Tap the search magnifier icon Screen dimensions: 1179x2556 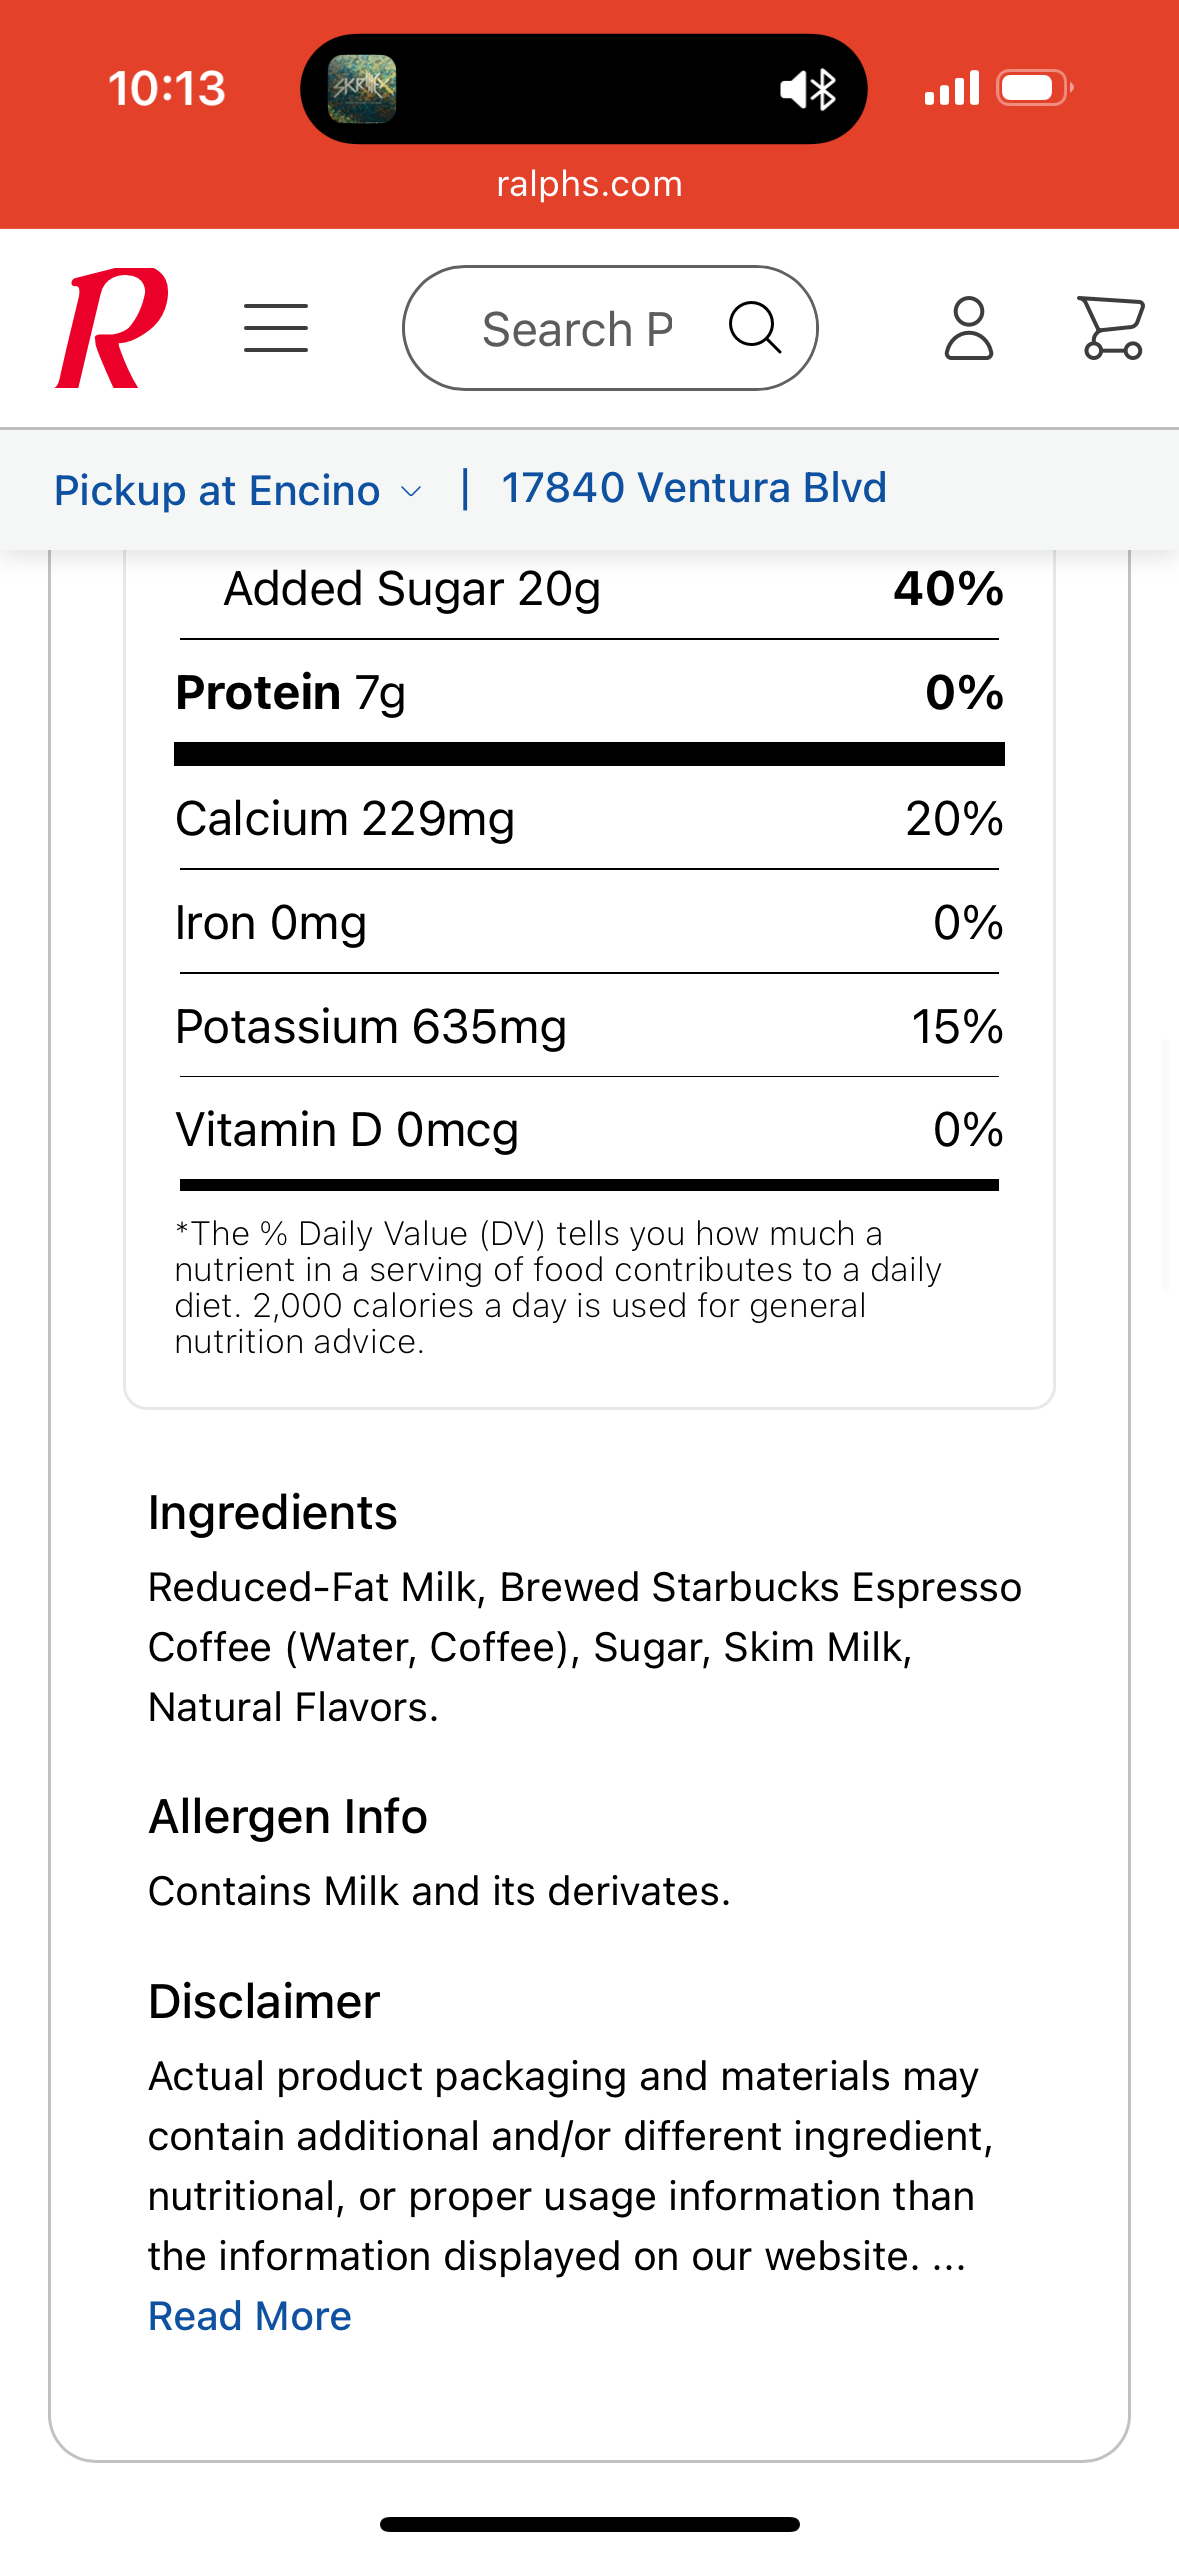point(754,328)
